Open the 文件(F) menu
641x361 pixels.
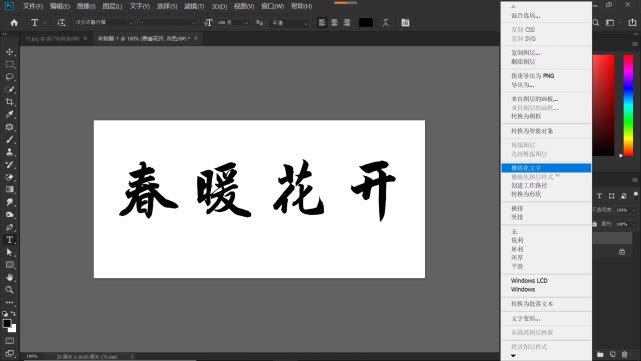(x=33, y=6)
